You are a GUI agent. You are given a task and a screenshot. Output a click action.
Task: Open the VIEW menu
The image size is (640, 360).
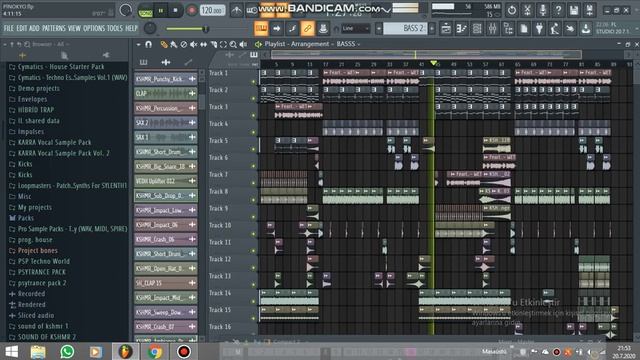point(74,28)
